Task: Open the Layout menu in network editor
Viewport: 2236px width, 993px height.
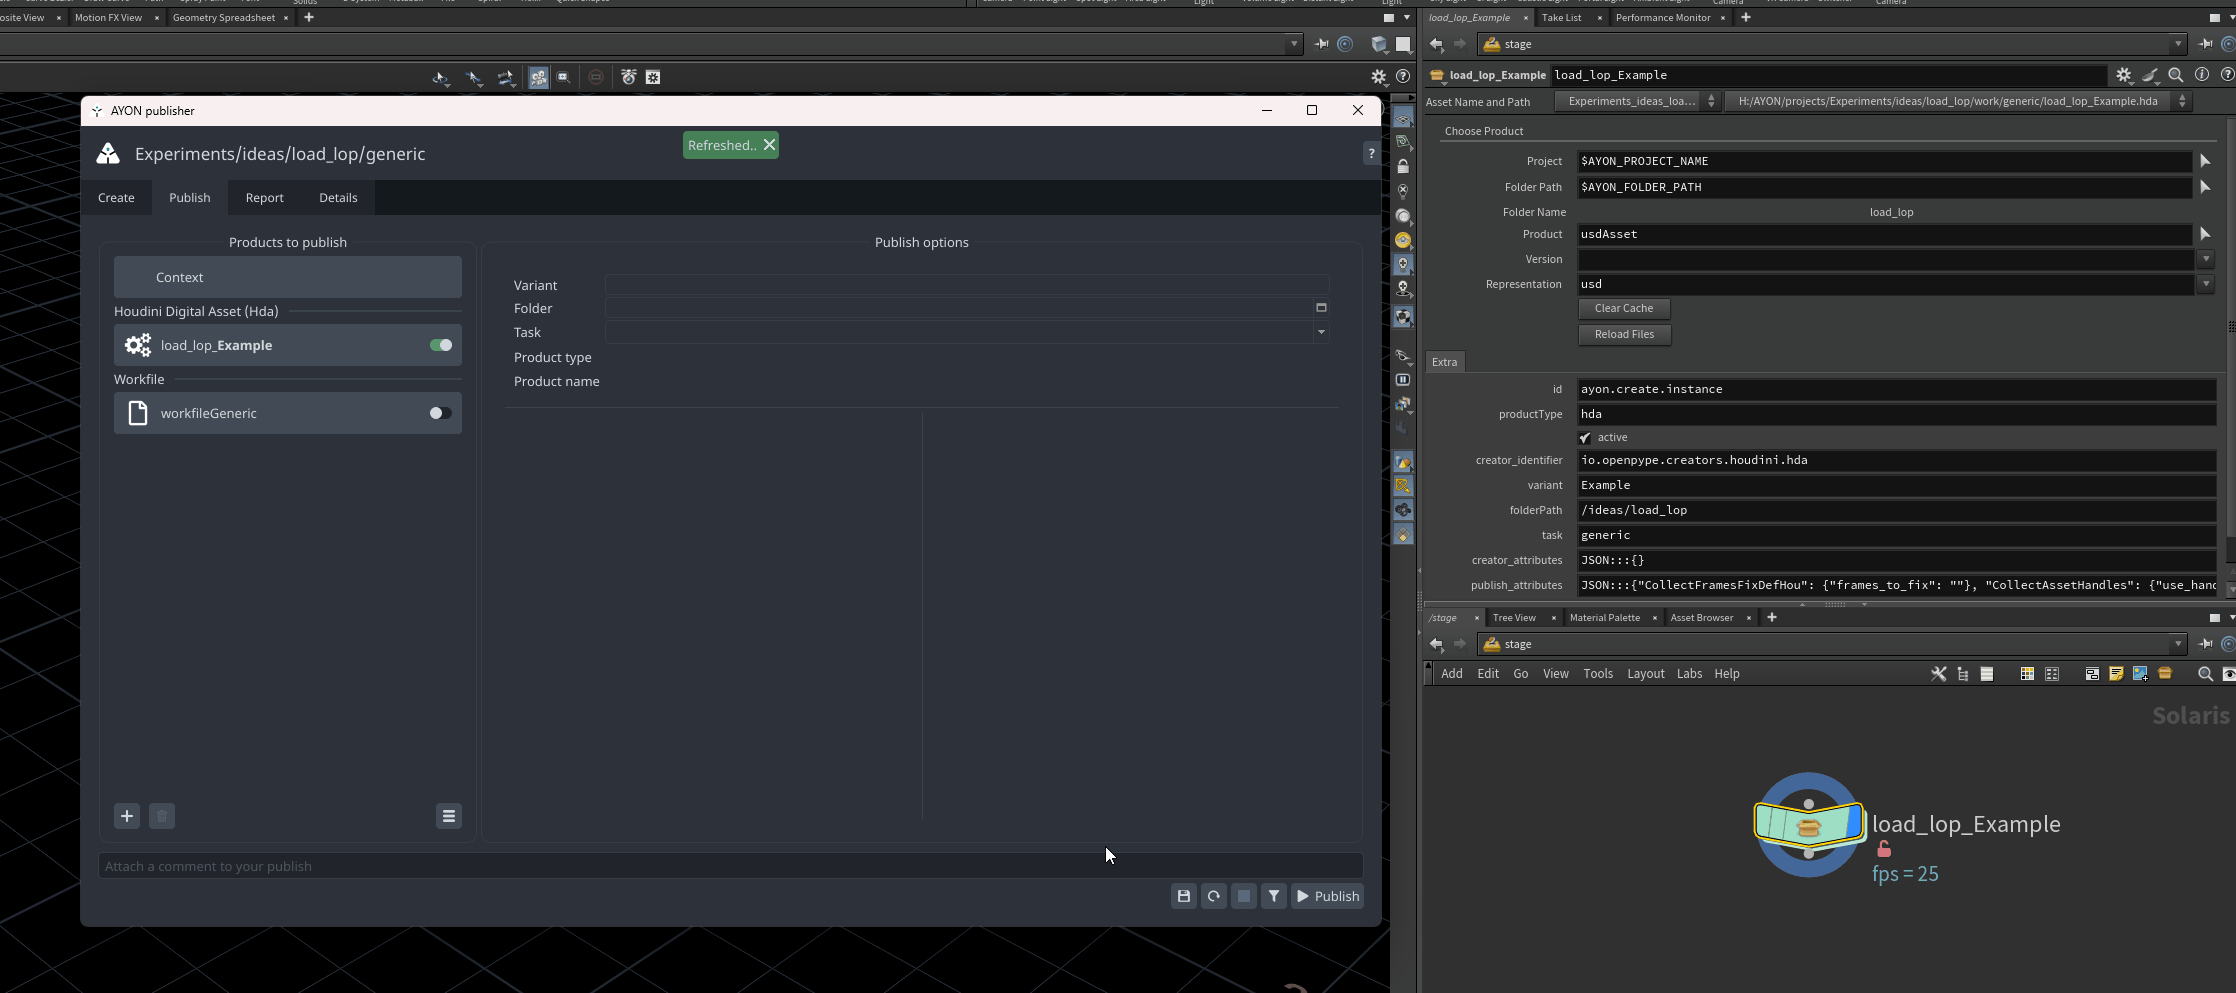Action: (1645, 674)
